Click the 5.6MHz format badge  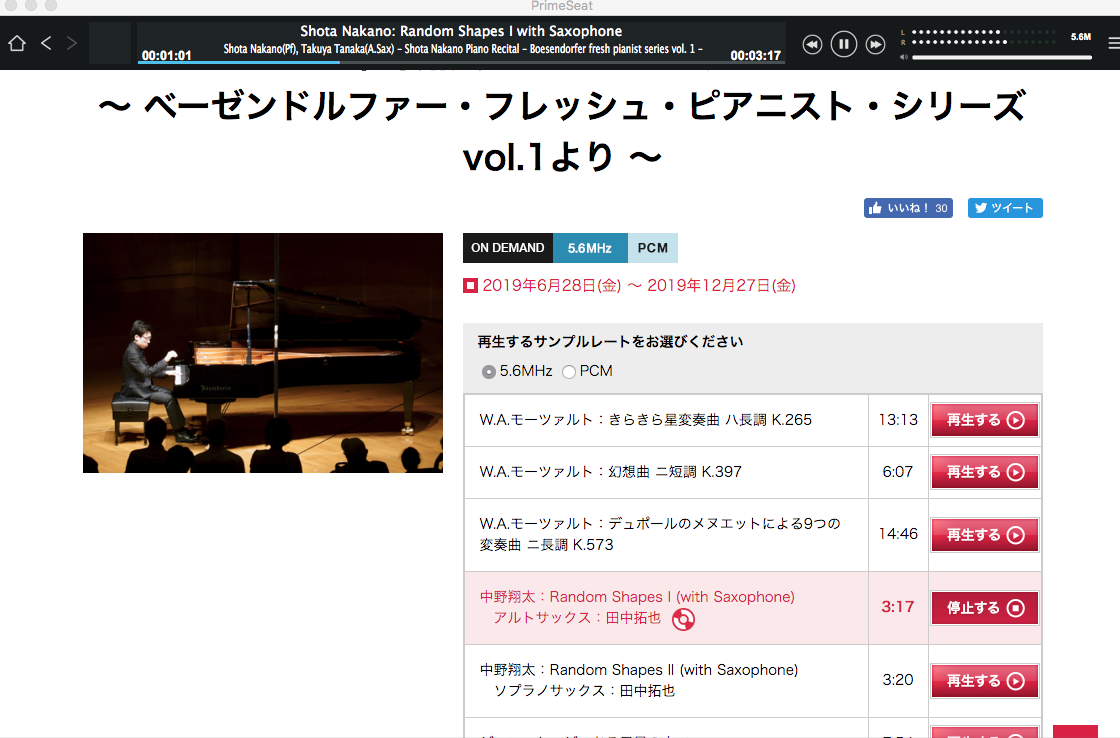pos(590,248)
